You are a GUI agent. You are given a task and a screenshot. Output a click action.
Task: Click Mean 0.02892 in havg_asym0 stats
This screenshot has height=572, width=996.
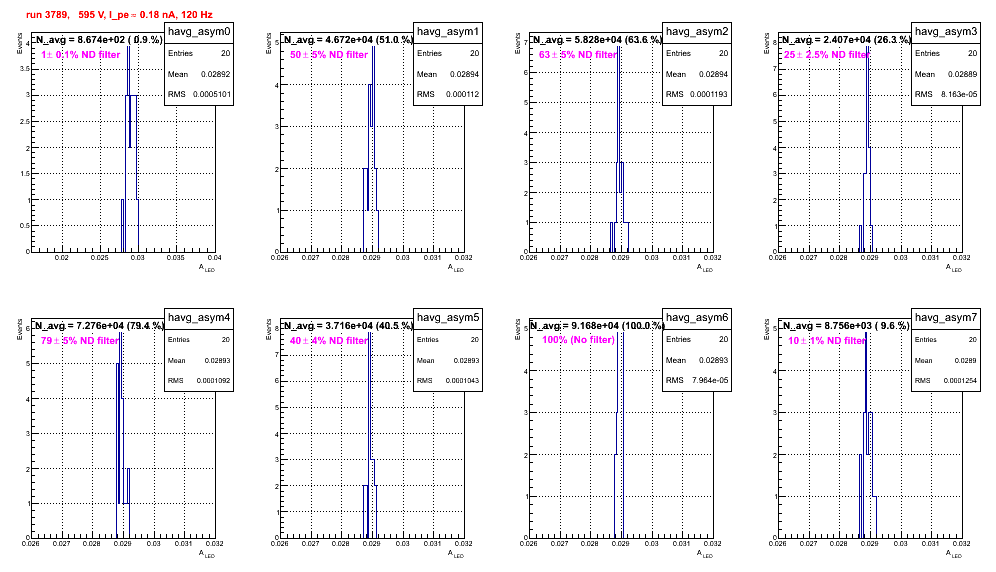[x=199, y=74]
